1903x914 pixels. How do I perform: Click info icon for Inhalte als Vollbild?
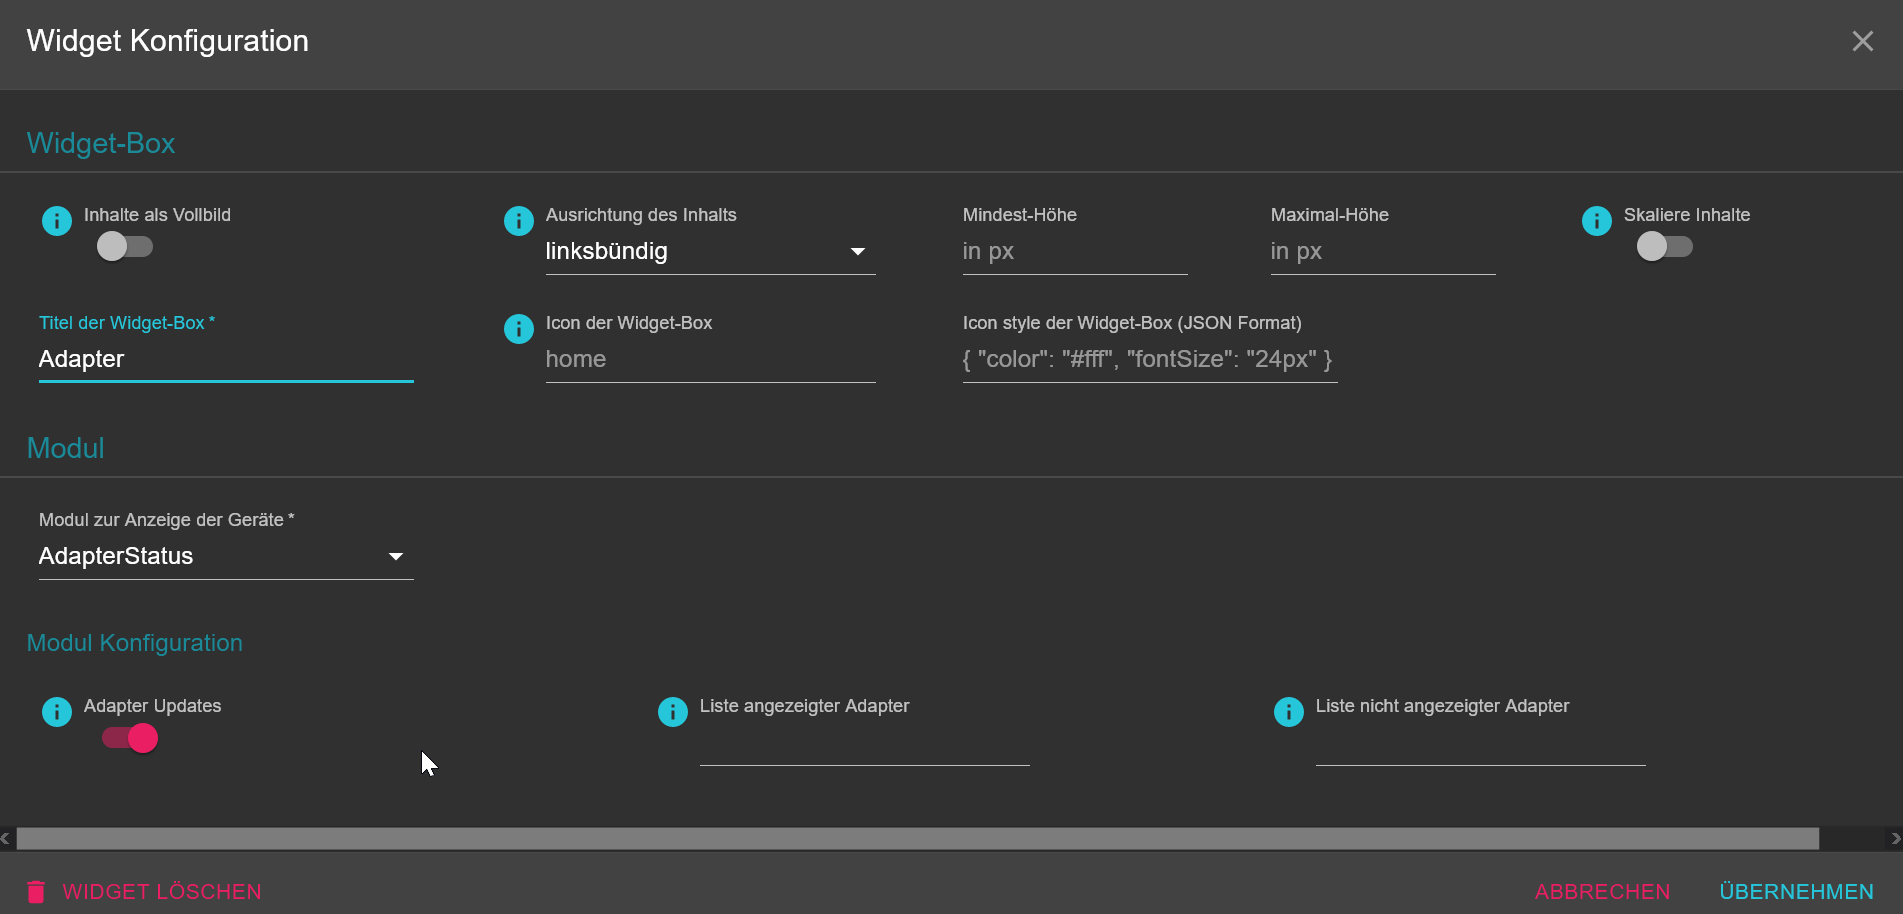[57, 221]
